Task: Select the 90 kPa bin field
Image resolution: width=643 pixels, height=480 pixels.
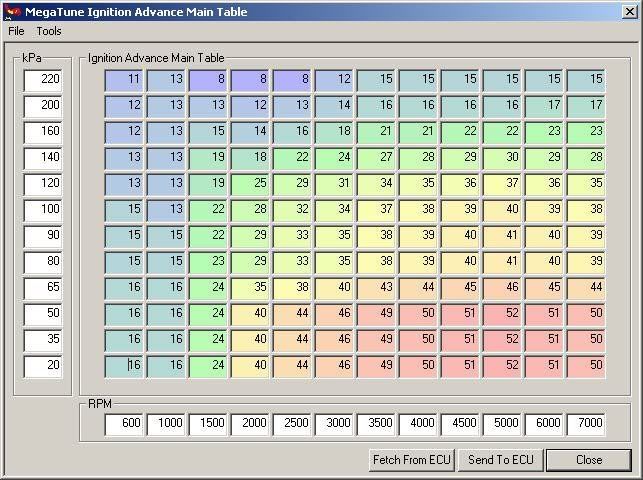Action: [x=43, y=236]
